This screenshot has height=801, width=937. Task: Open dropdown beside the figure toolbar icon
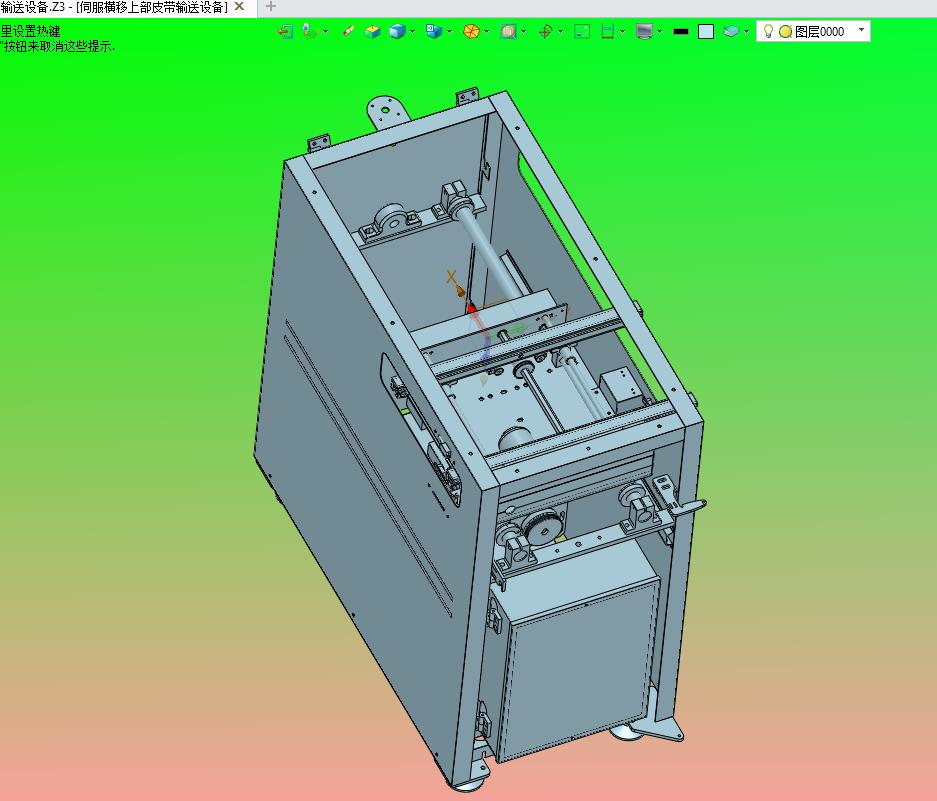pos(326,32)
